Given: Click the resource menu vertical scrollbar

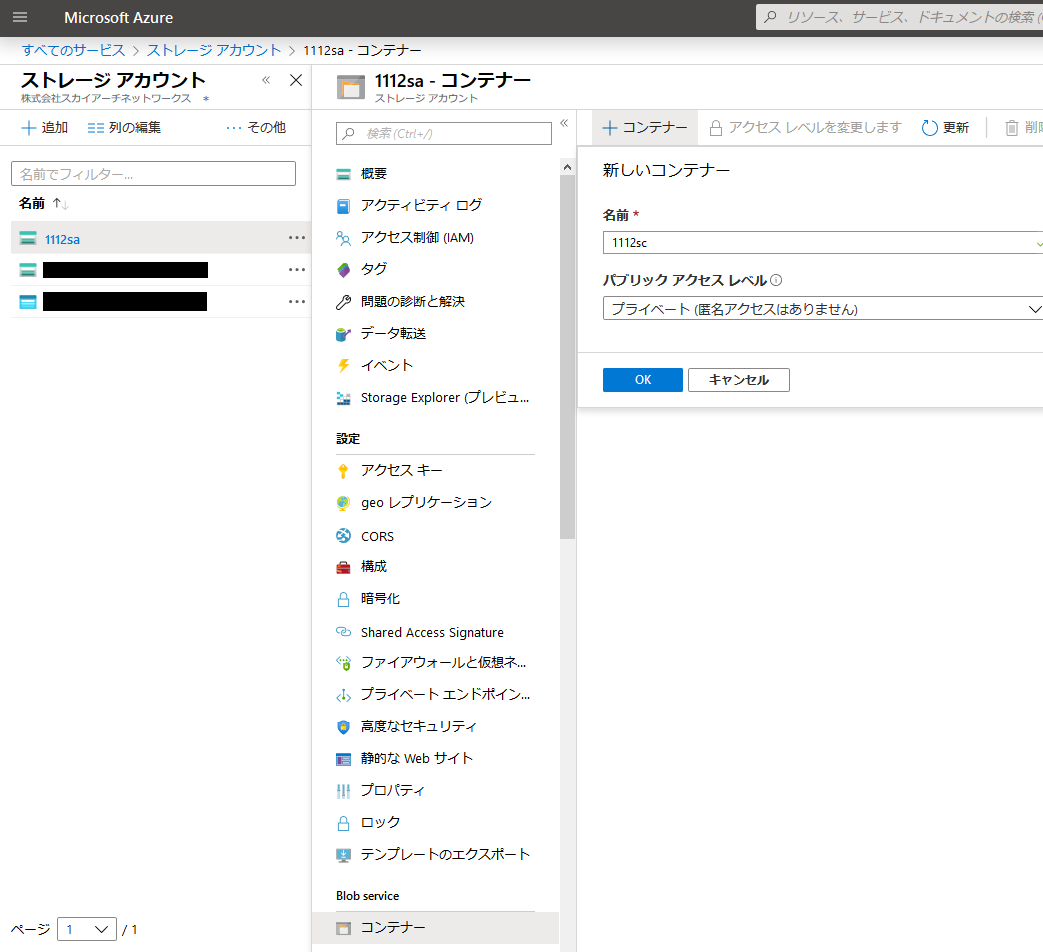Looking at the screenshot, I should [567, 356].
